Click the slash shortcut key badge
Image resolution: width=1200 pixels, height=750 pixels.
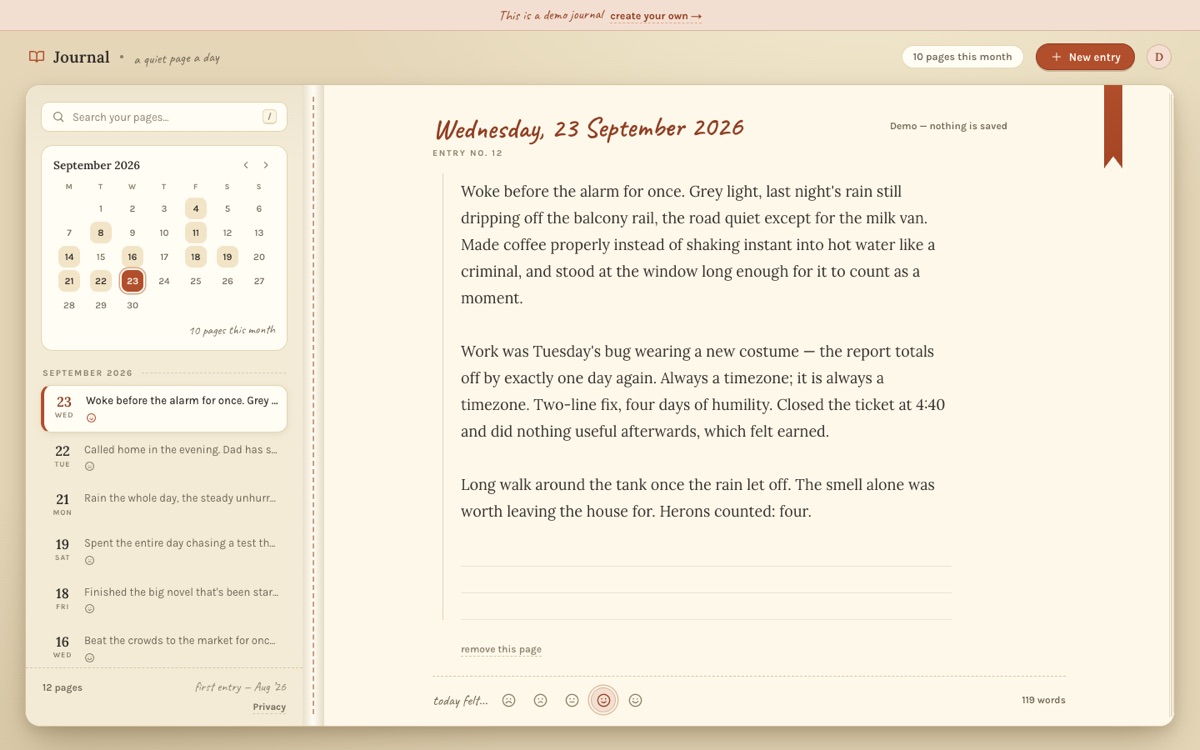point(269,117)
